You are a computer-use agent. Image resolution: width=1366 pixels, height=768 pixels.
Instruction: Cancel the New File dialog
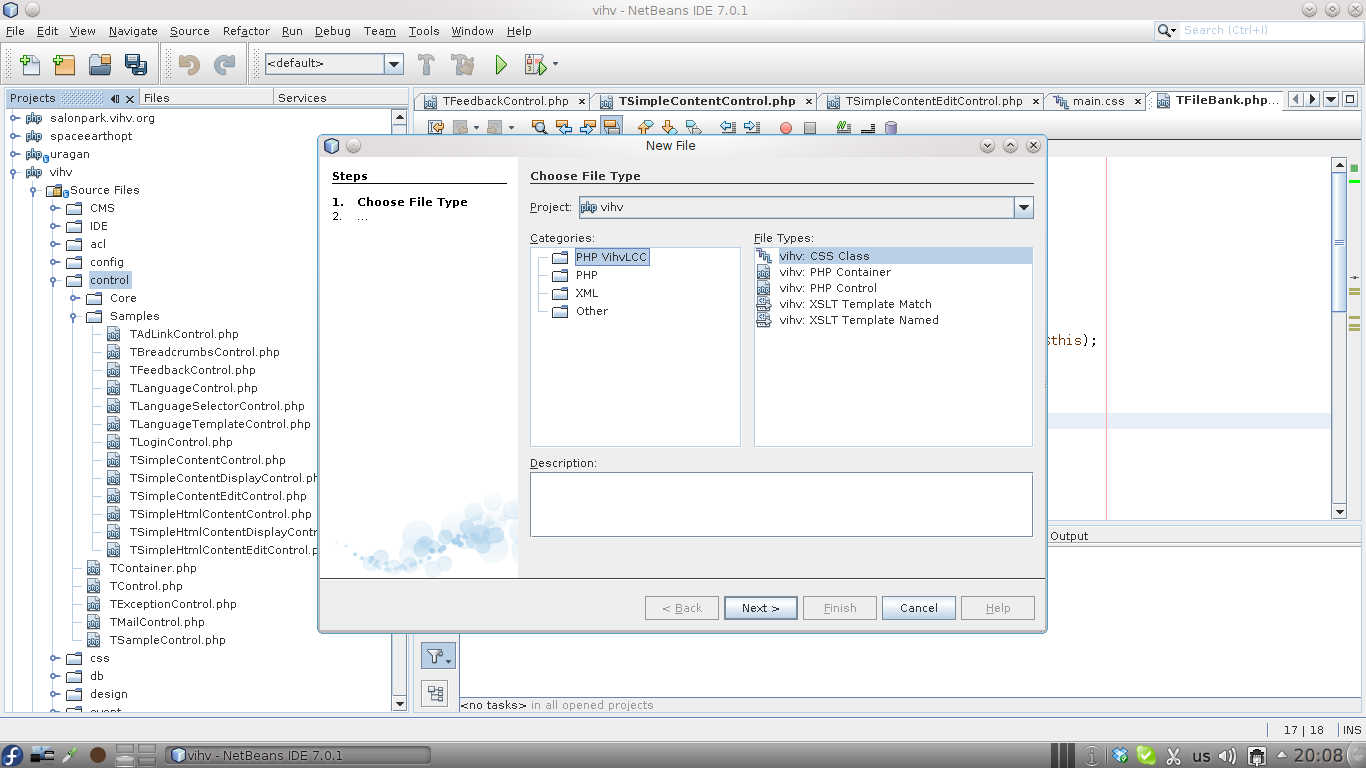(x=918, y=607)
